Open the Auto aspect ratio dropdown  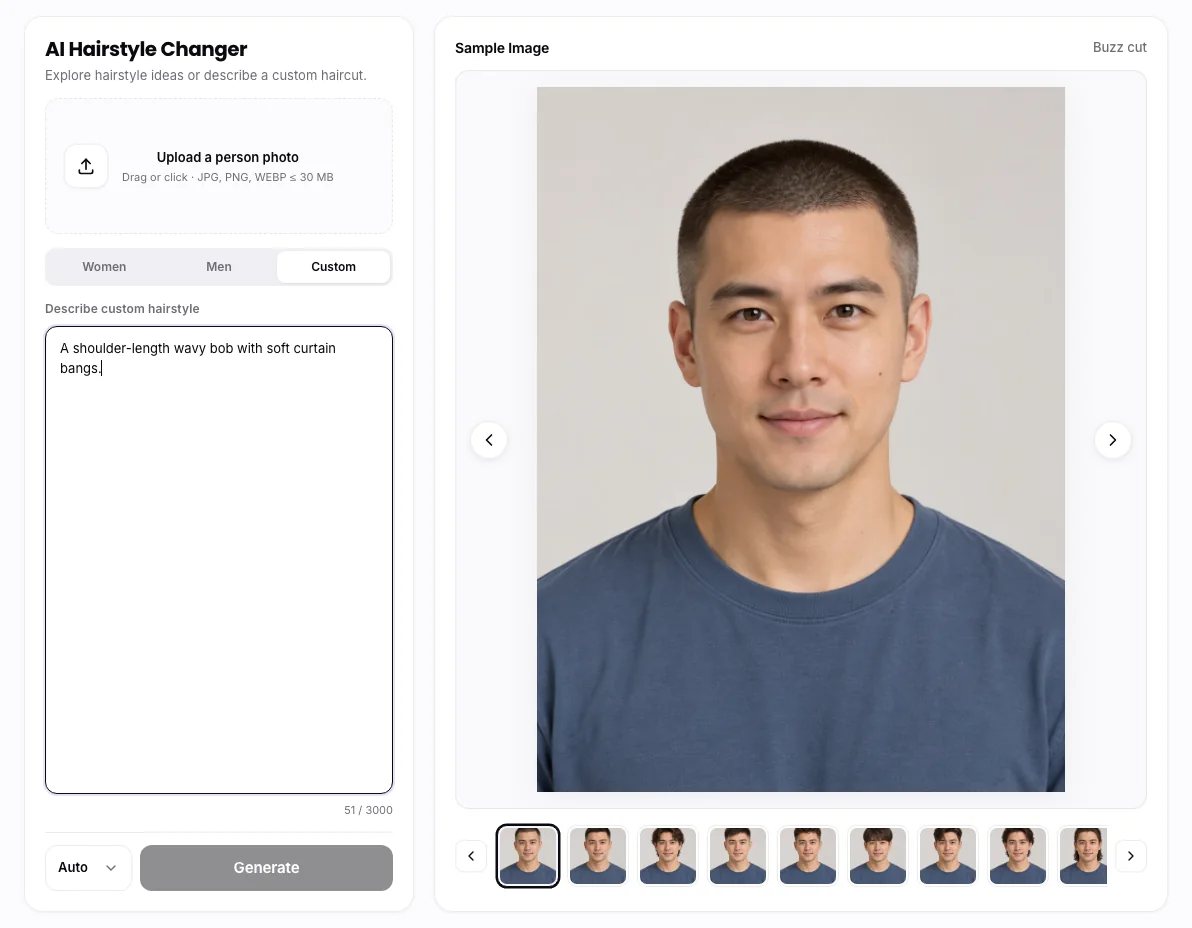(88, 867)
